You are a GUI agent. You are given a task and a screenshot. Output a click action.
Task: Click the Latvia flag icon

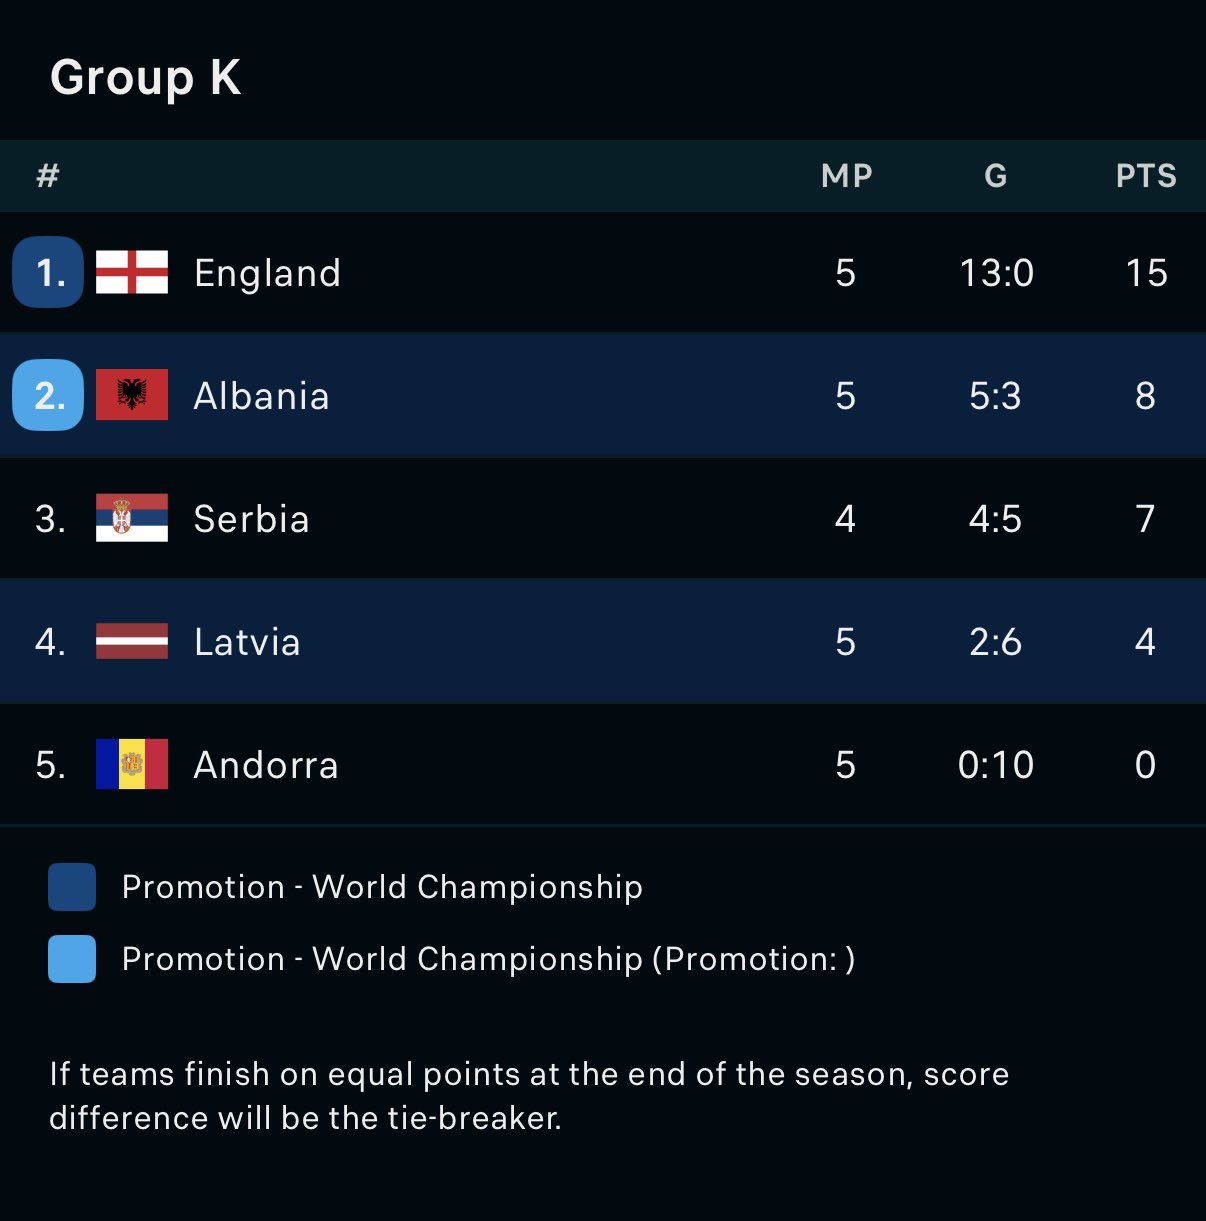[x=131, y=641]
